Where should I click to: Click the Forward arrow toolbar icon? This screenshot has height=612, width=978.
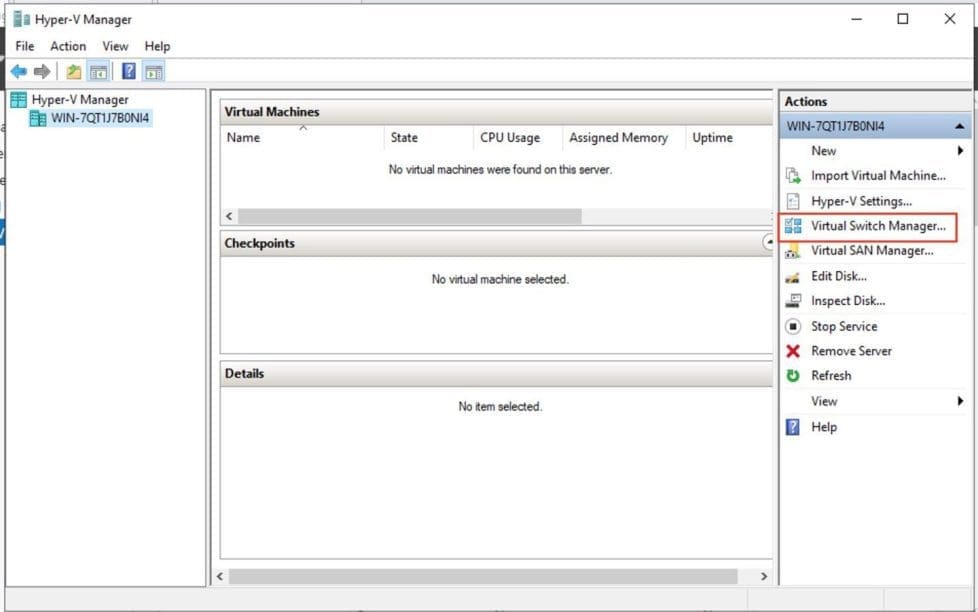(x=42, y=71)
